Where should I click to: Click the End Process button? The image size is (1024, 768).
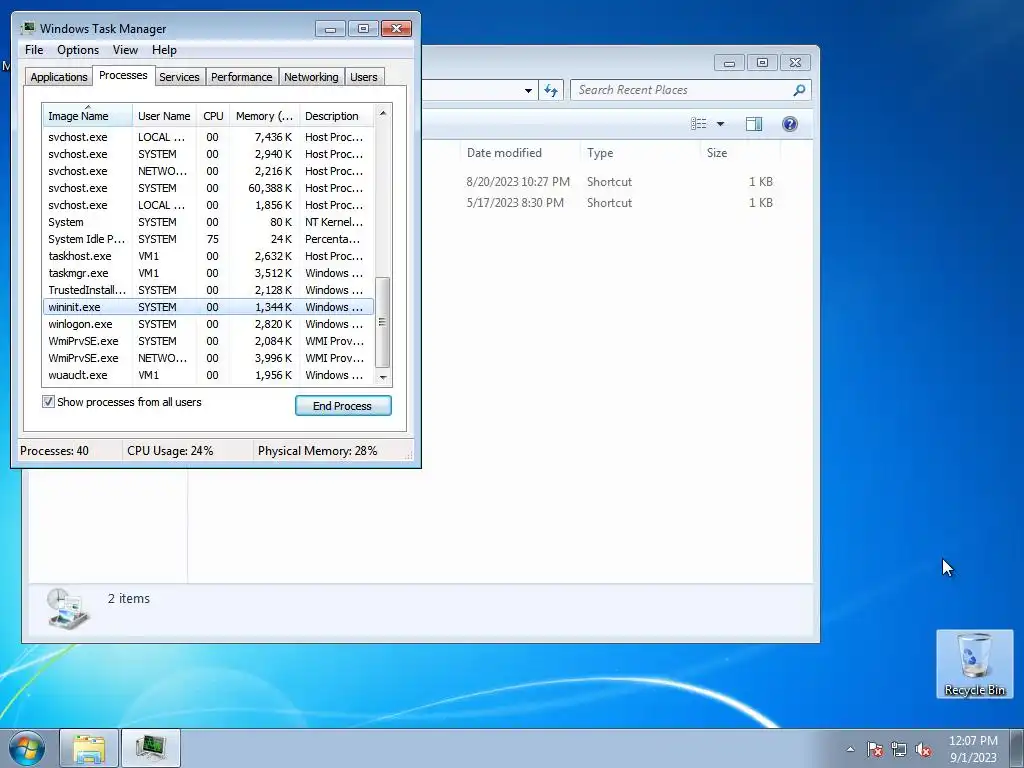click(343, 406)
